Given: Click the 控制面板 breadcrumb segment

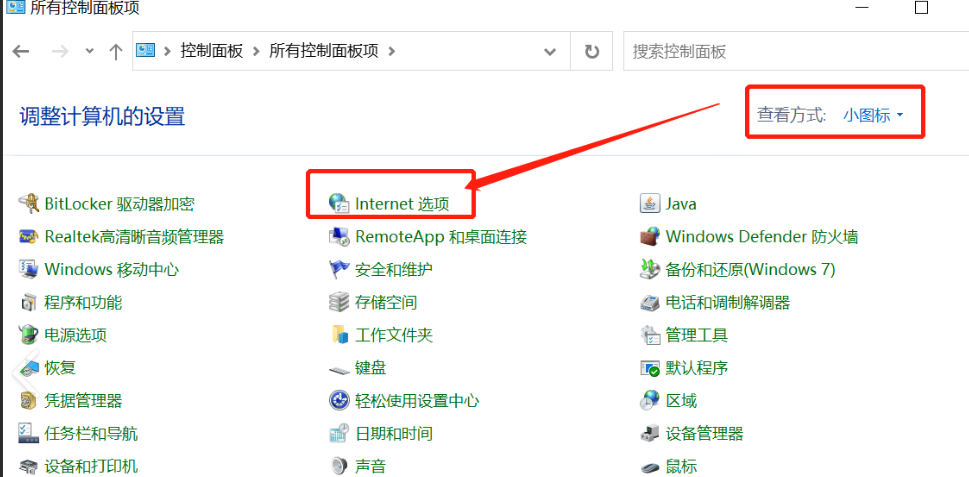Looking at the screenshot, I should (211, 51).
